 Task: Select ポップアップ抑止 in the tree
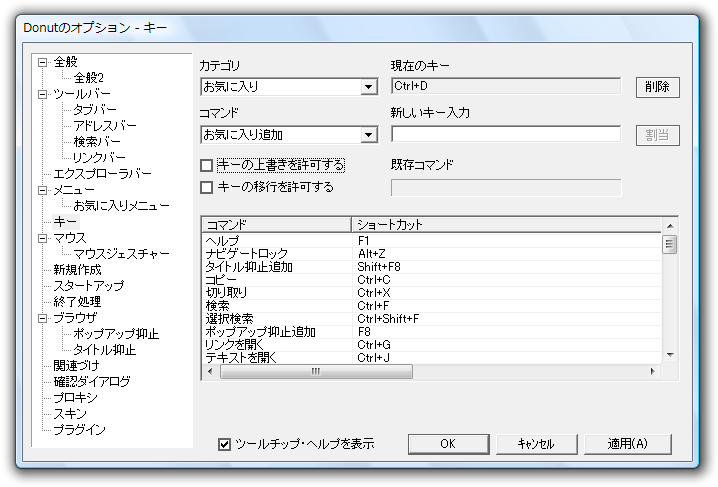pyautogui.click(x=116, y=334)
